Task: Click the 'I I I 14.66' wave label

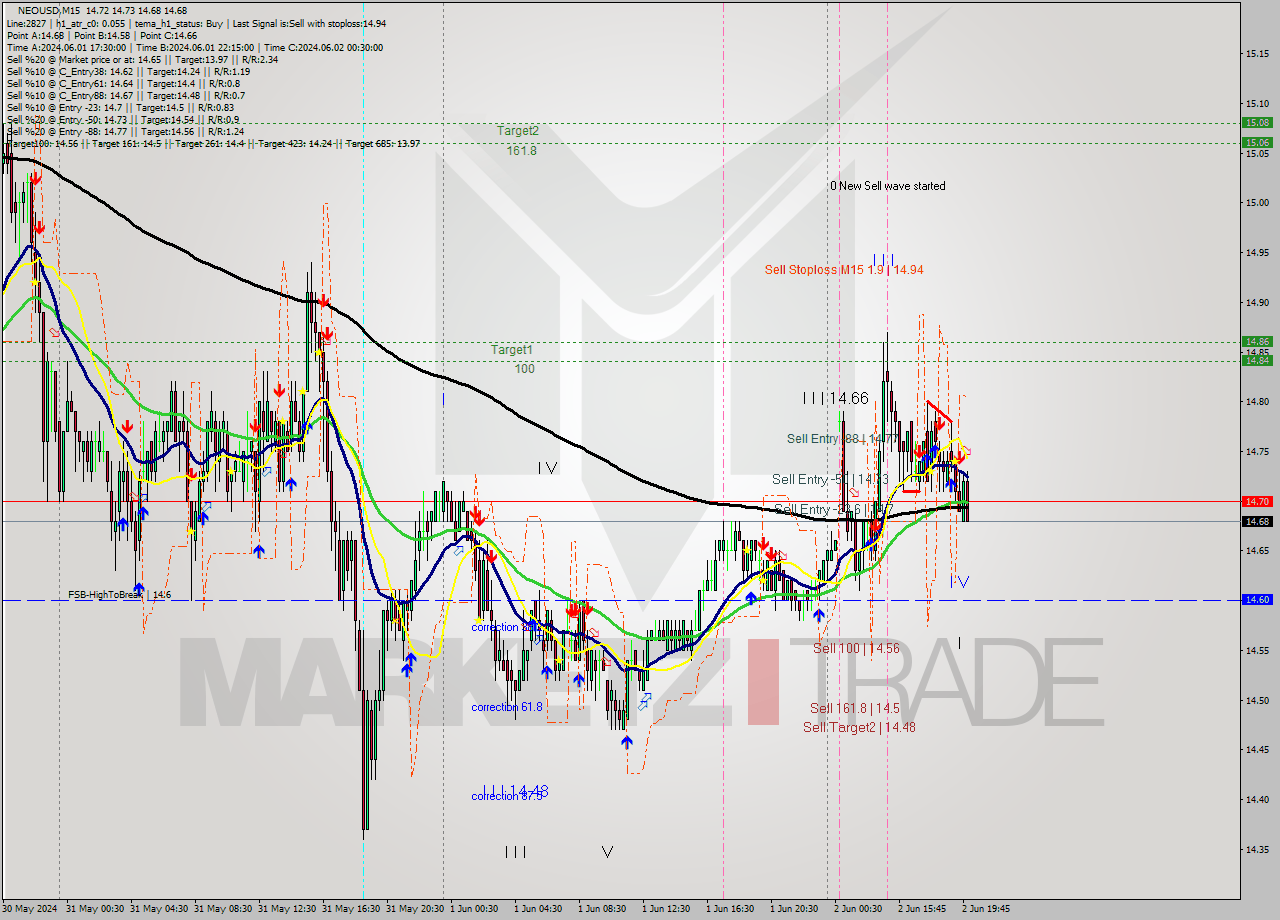Action: point(835,398)
